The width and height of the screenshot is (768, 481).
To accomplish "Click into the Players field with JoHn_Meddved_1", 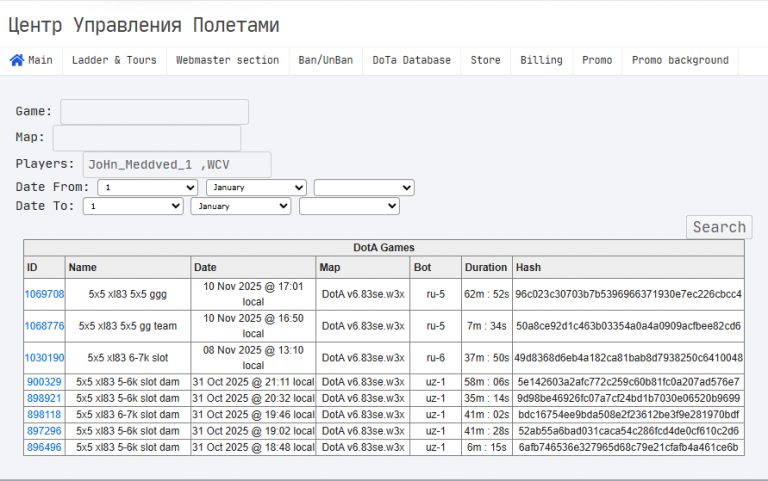I will [177, 165].
